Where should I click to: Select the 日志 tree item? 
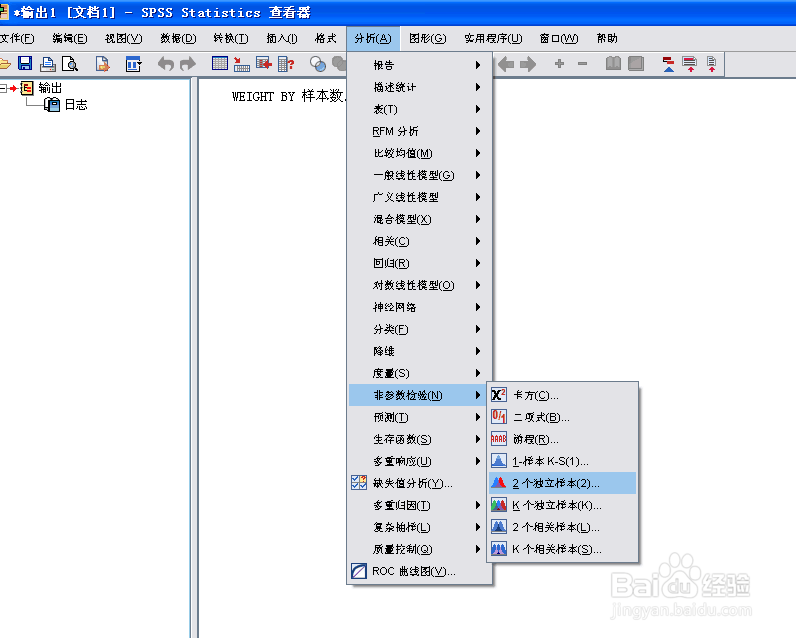coord(76,105)
